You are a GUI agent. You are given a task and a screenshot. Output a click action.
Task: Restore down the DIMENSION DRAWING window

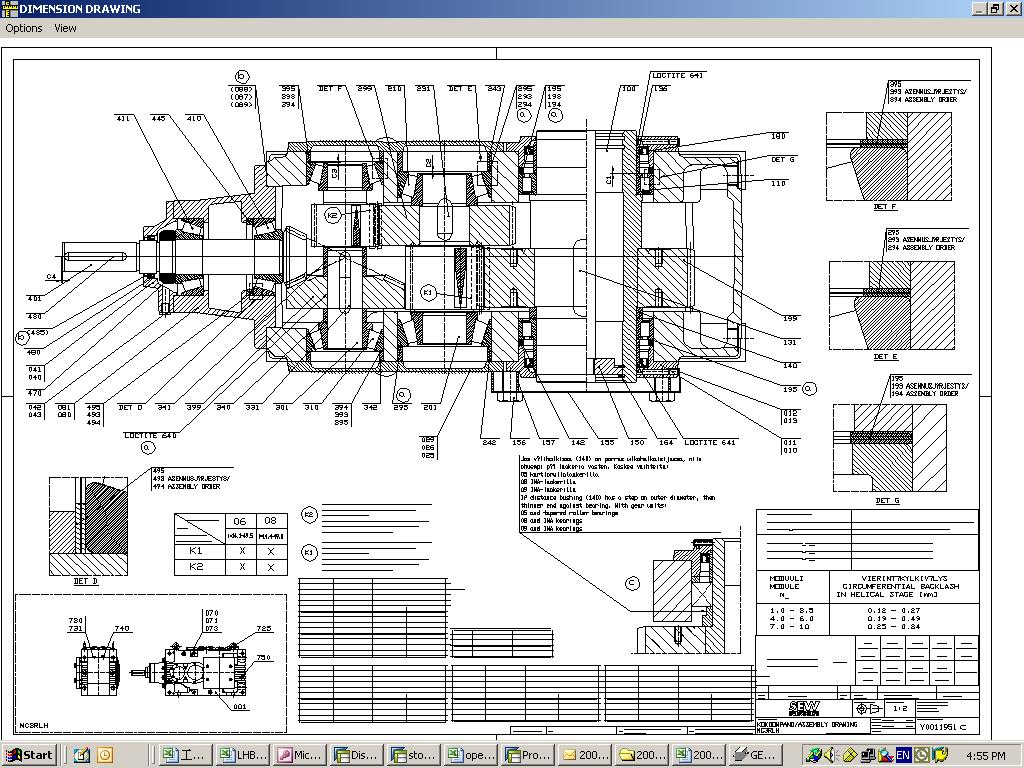coord(995,9)
